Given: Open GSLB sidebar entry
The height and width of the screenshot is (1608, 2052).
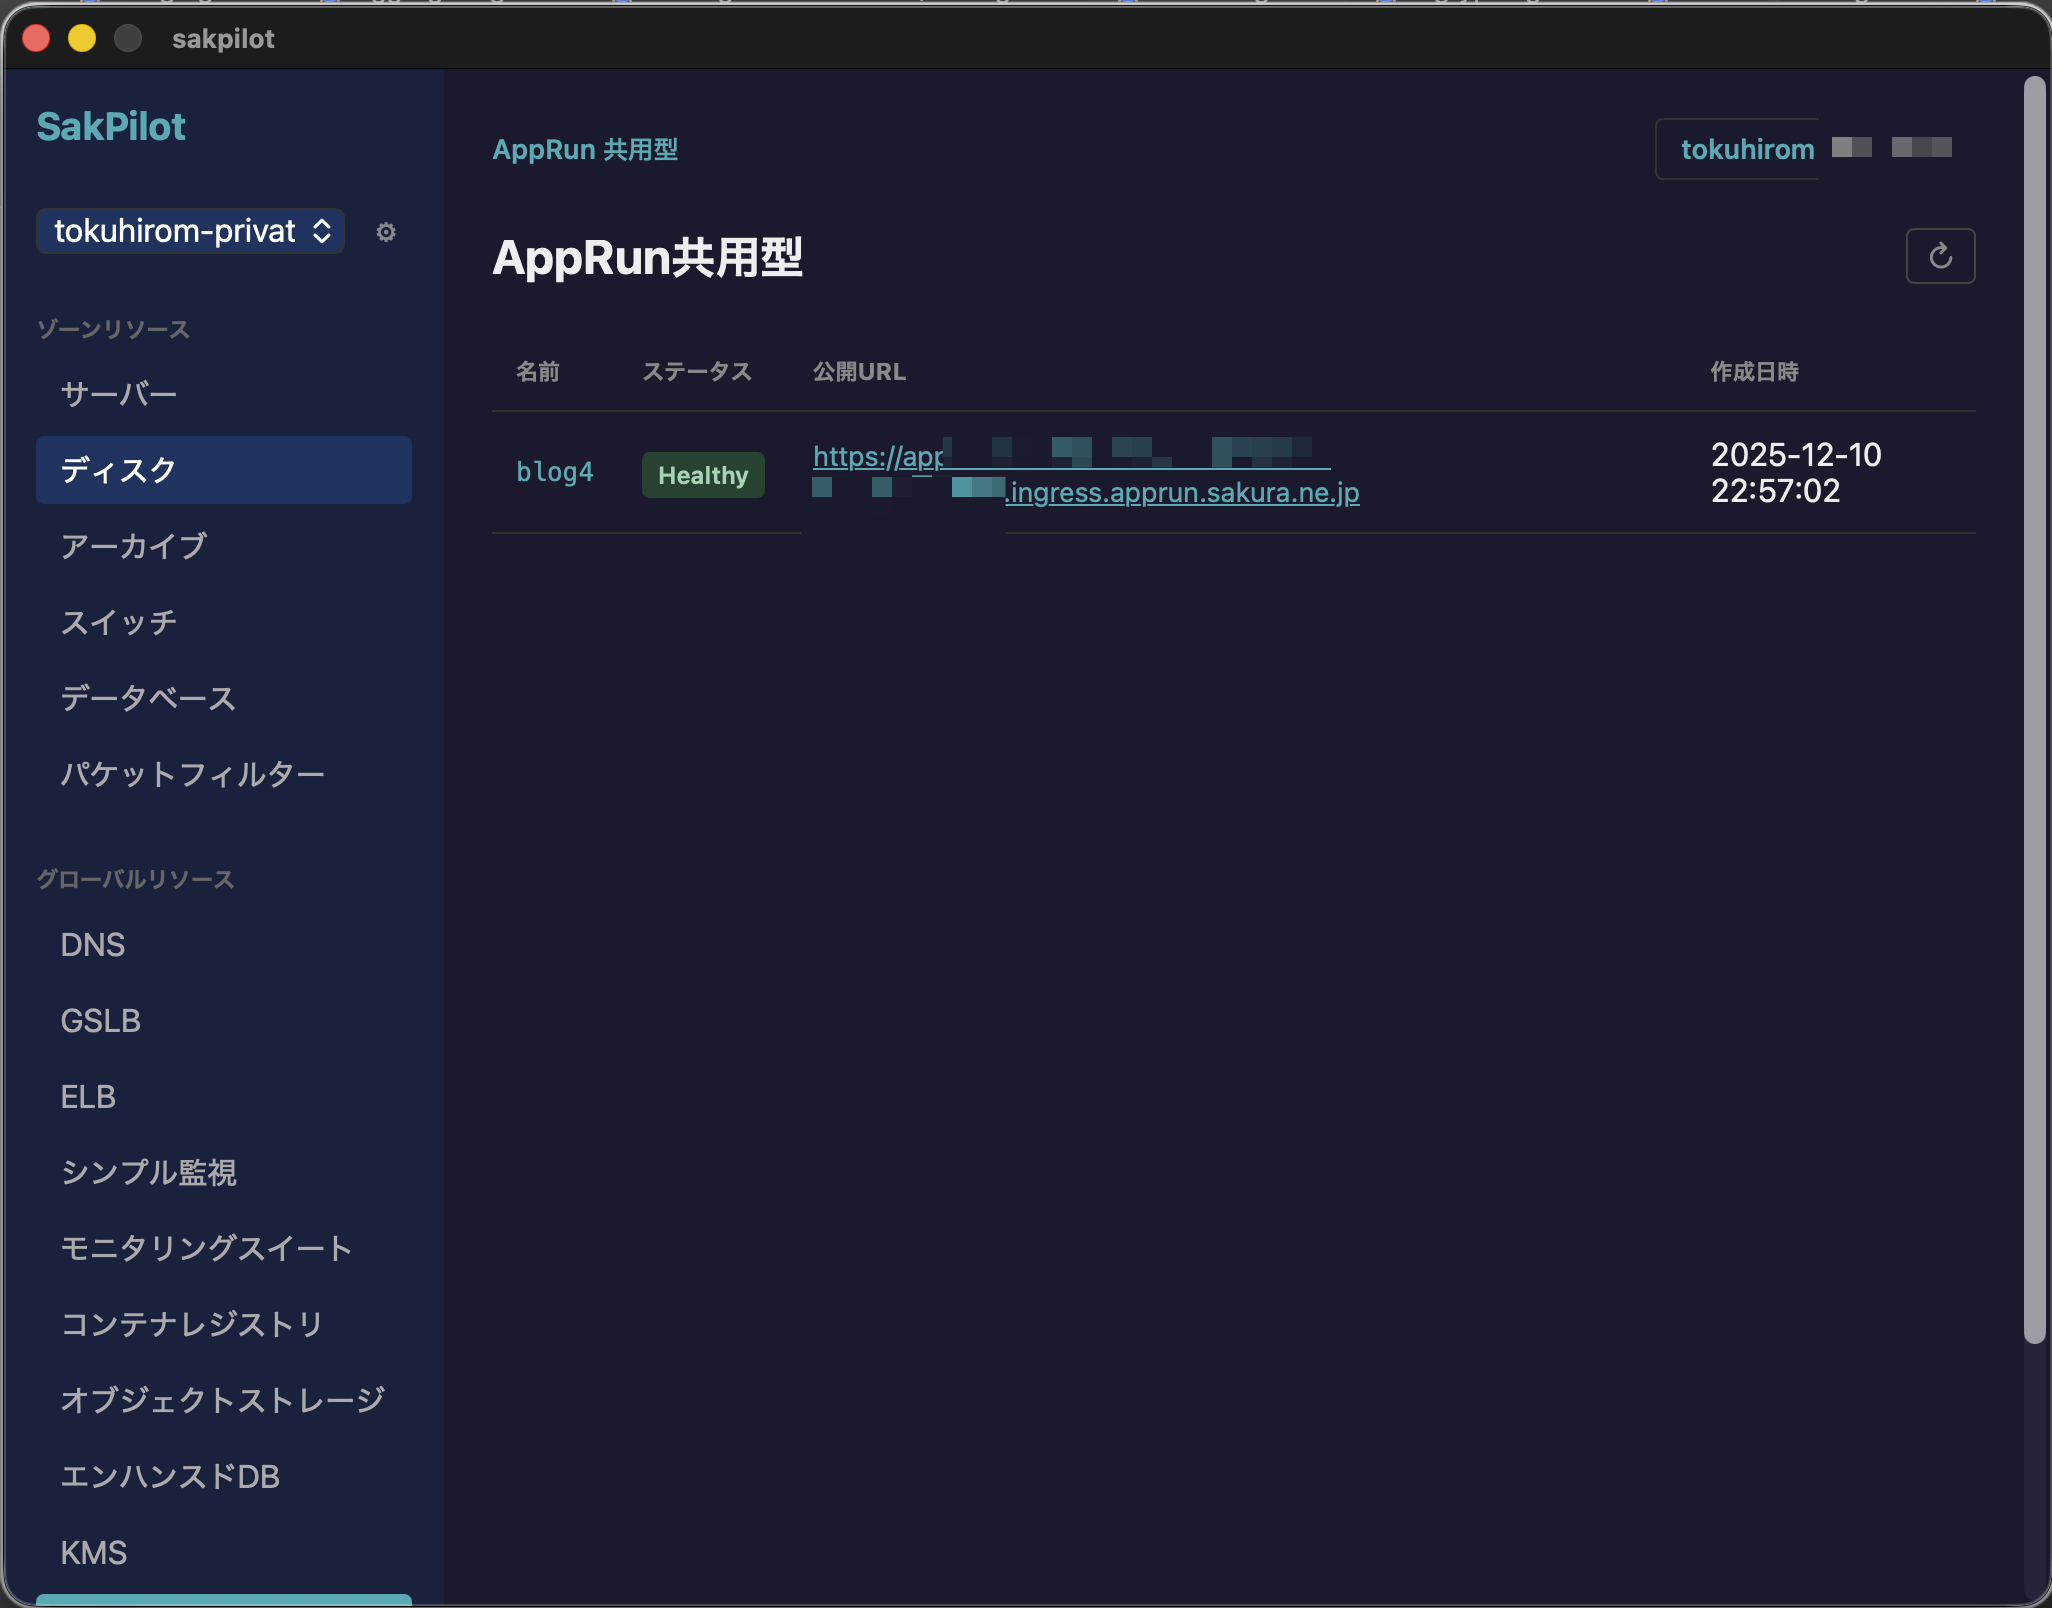Looking at the screenshot, I should (x=100, y=1021).
